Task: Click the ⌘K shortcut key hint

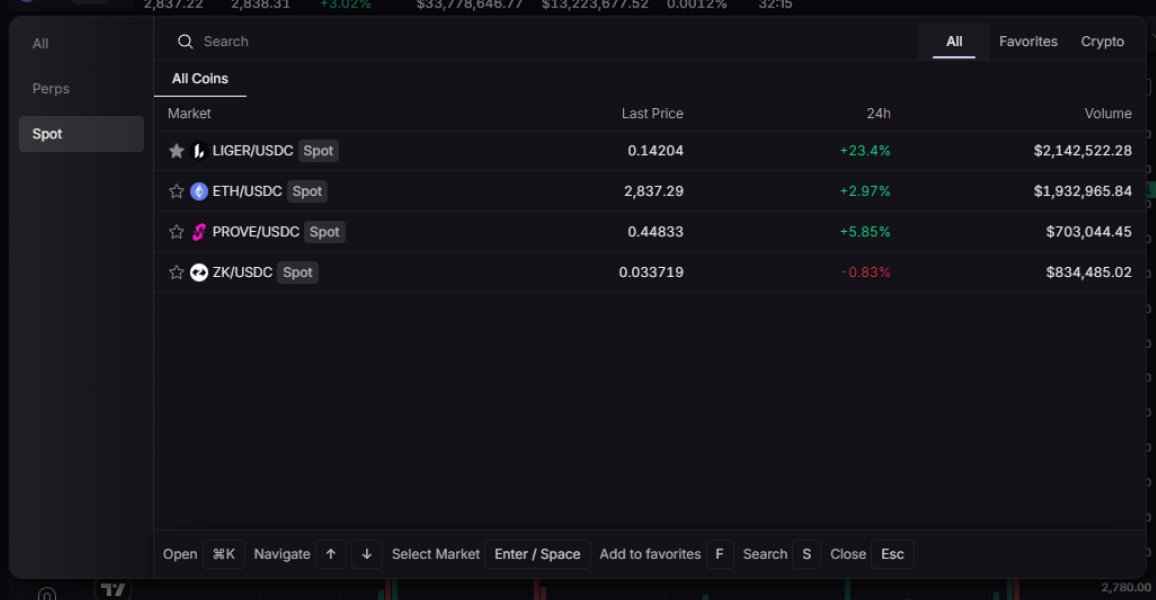Action: [x=223, y=554]
